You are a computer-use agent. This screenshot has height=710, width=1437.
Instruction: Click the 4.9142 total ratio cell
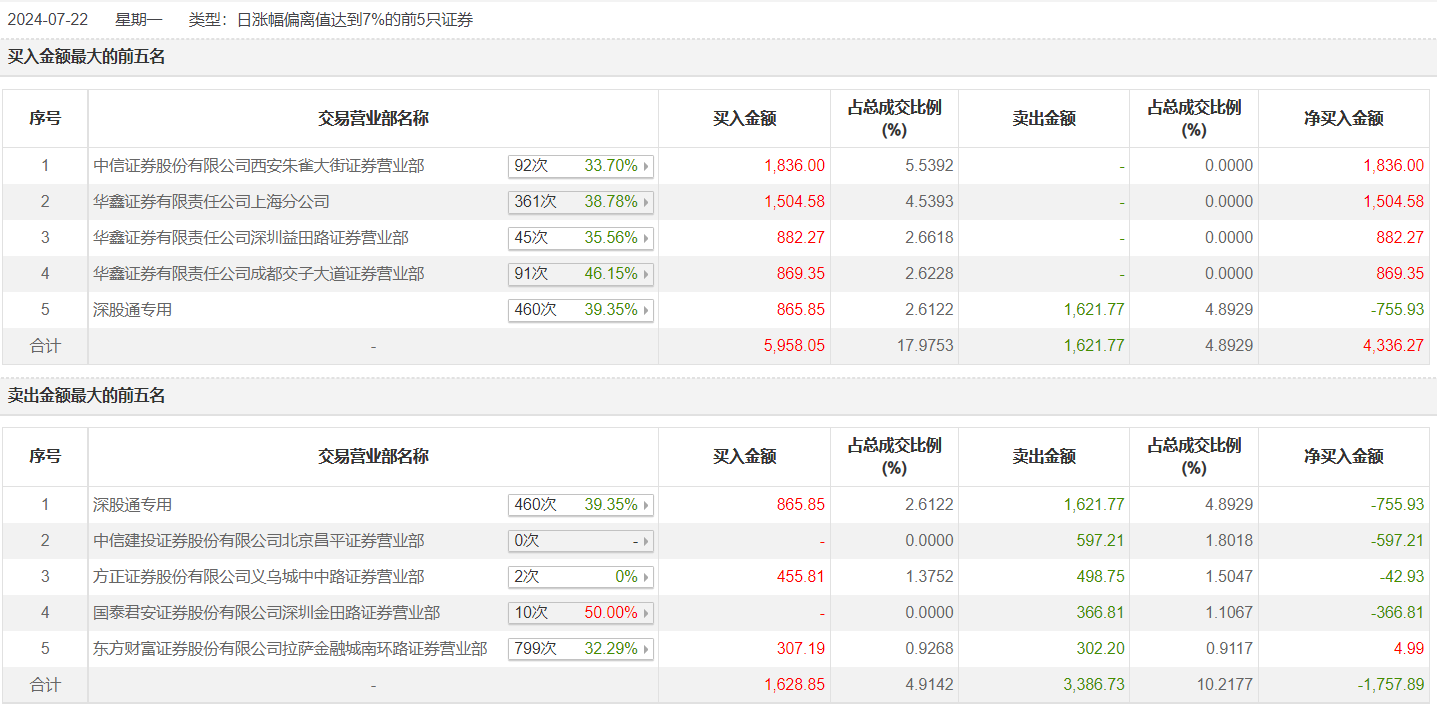pyautogui.click(x=930, y=685)
